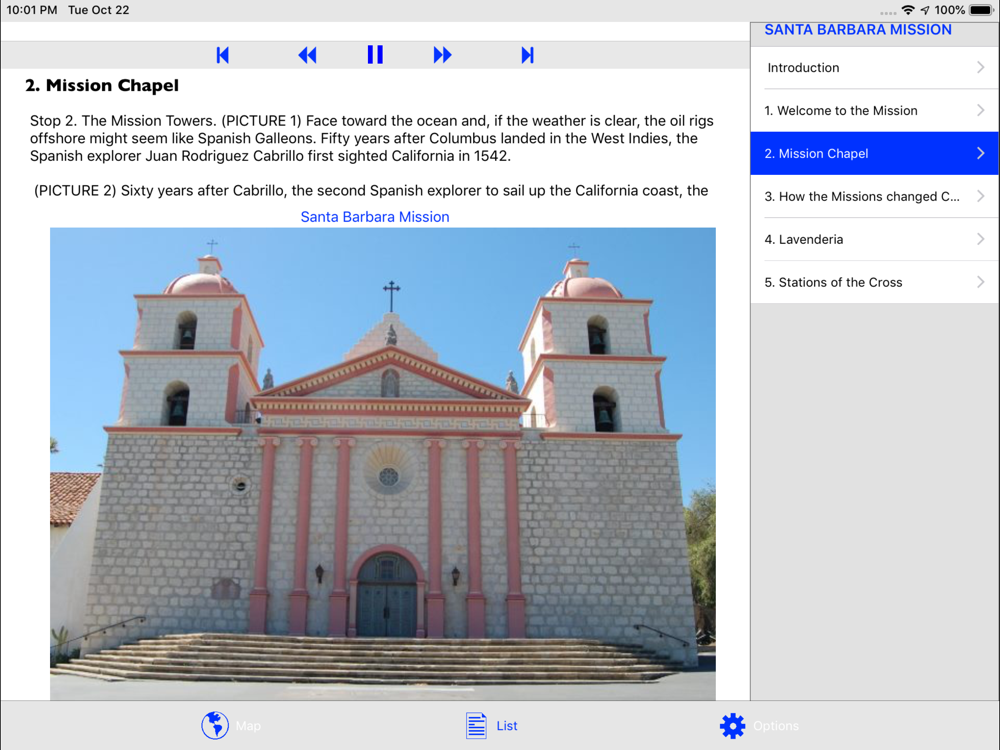Tap the location services arrow icon
The height and width of the screenshot is (750, 1000).
click(x=925, y=10)
